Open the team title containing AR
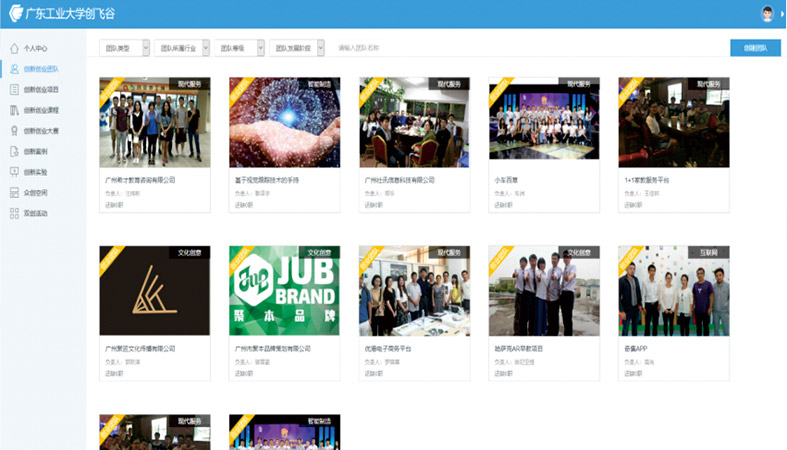This screenshot has height=450, width=787. [518, 349]
